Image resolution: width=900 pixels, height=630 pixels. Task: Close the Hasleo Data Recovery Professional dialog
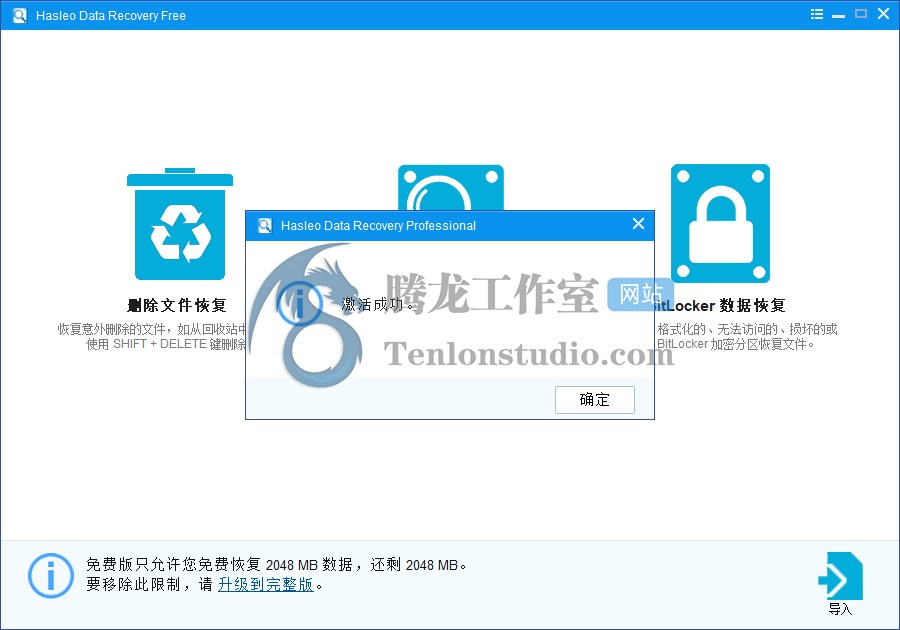tap(638, 224)
